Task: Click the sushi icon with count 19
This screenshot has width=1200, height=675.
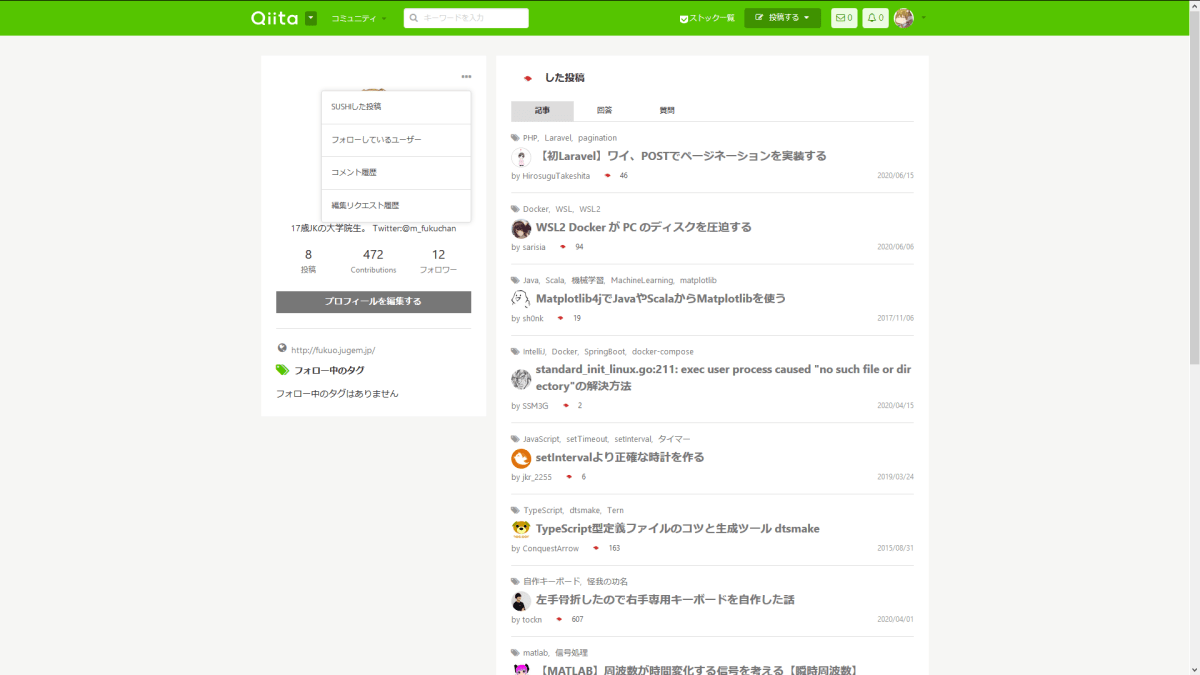Action: (562, 318)
